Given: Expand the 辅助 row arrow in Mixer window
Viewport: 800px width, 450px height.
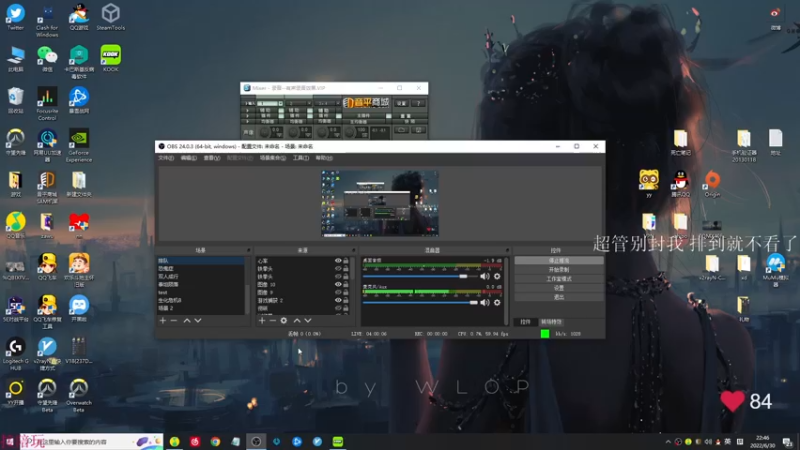Looking at the screenshot, I should click(247, 110).
